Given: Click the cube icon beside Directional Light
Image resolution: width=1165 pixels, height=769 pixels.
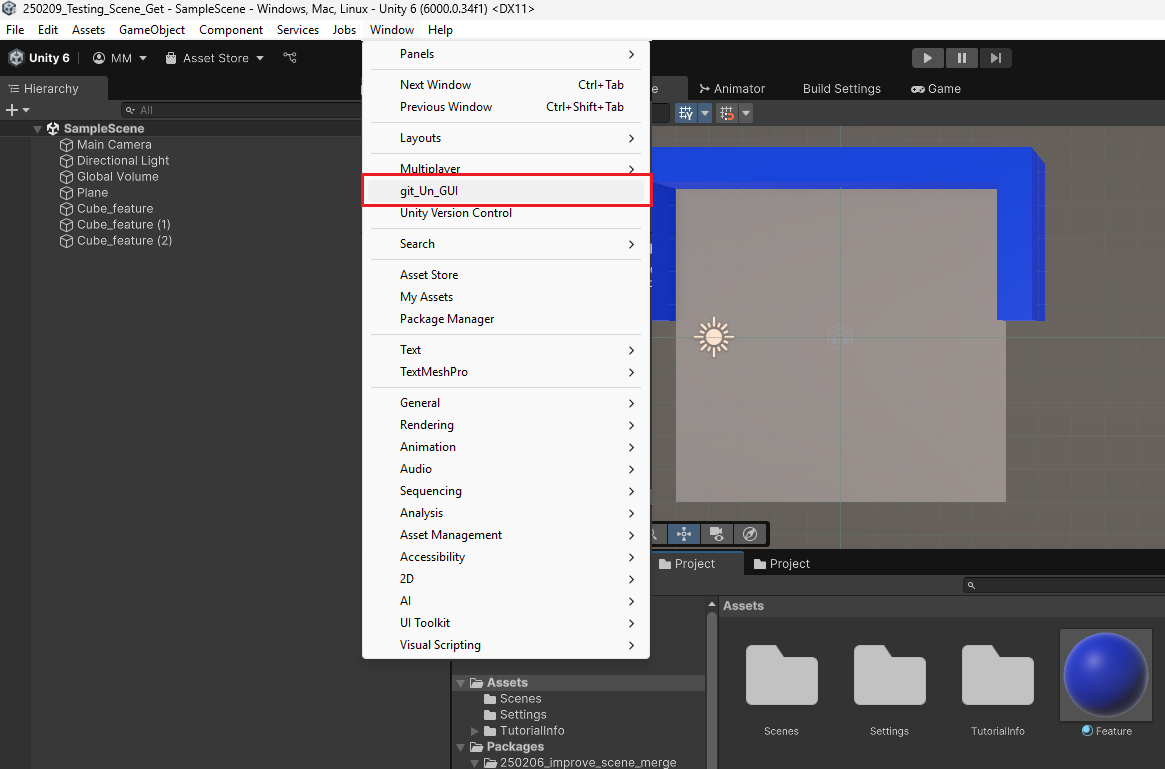Looking at the screenshot, I should (x=66, y=161).
